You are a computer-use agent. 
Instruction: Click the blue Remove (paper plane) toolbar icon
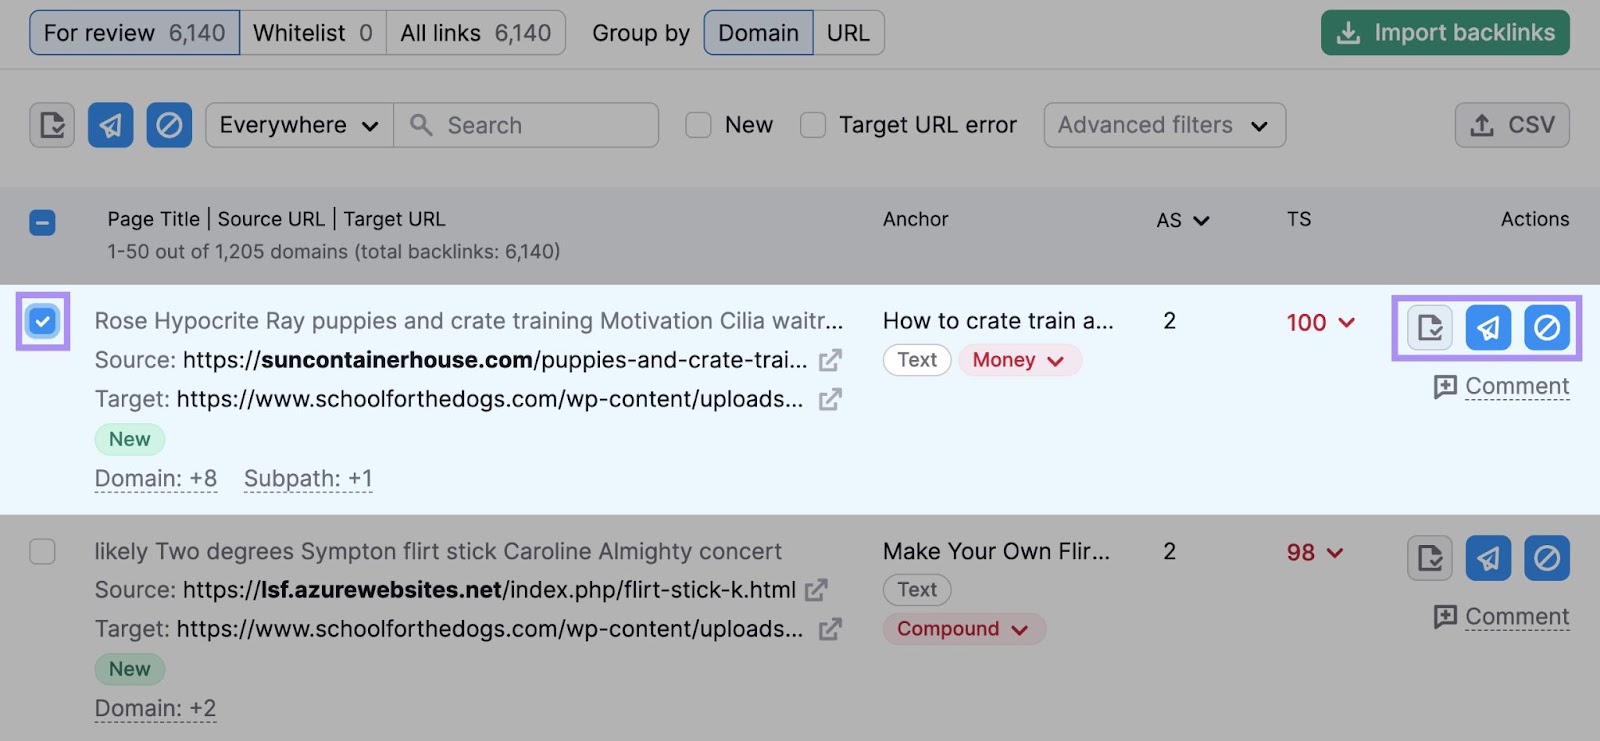110,125
